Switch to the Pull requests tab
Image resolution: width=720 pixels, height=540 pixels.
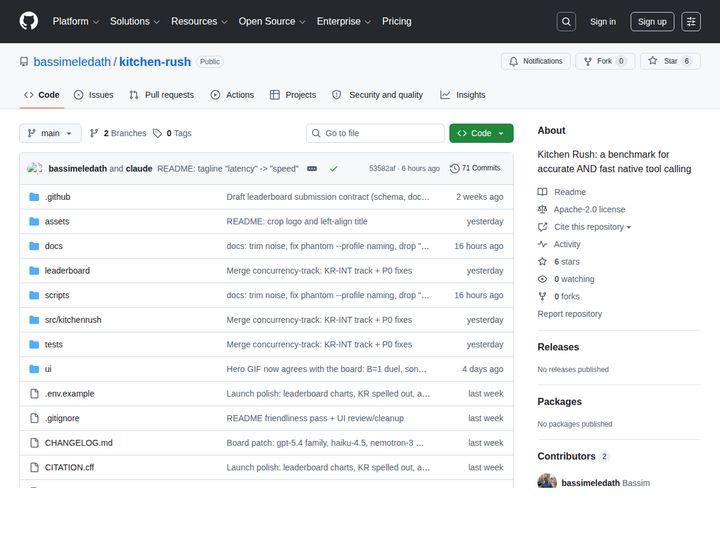pos(162,95)
